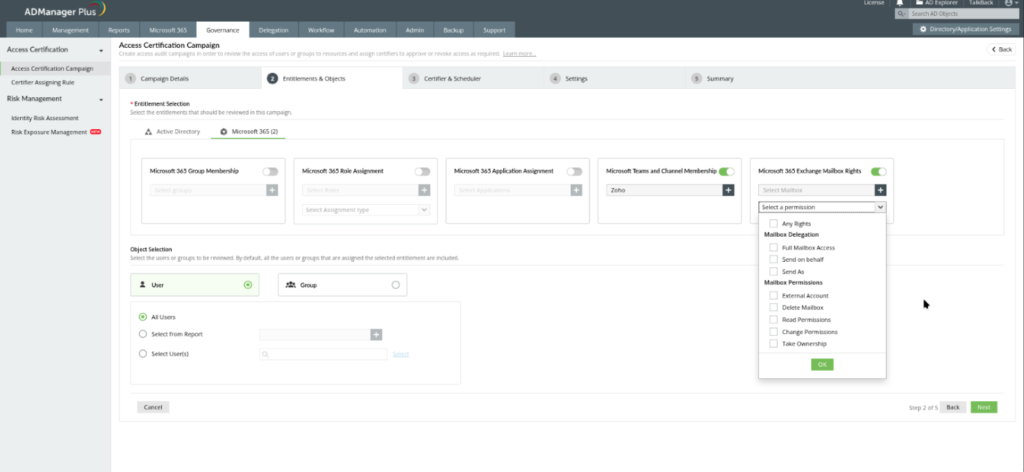Click into the Select User(s) search field

[x=323, y=353]
